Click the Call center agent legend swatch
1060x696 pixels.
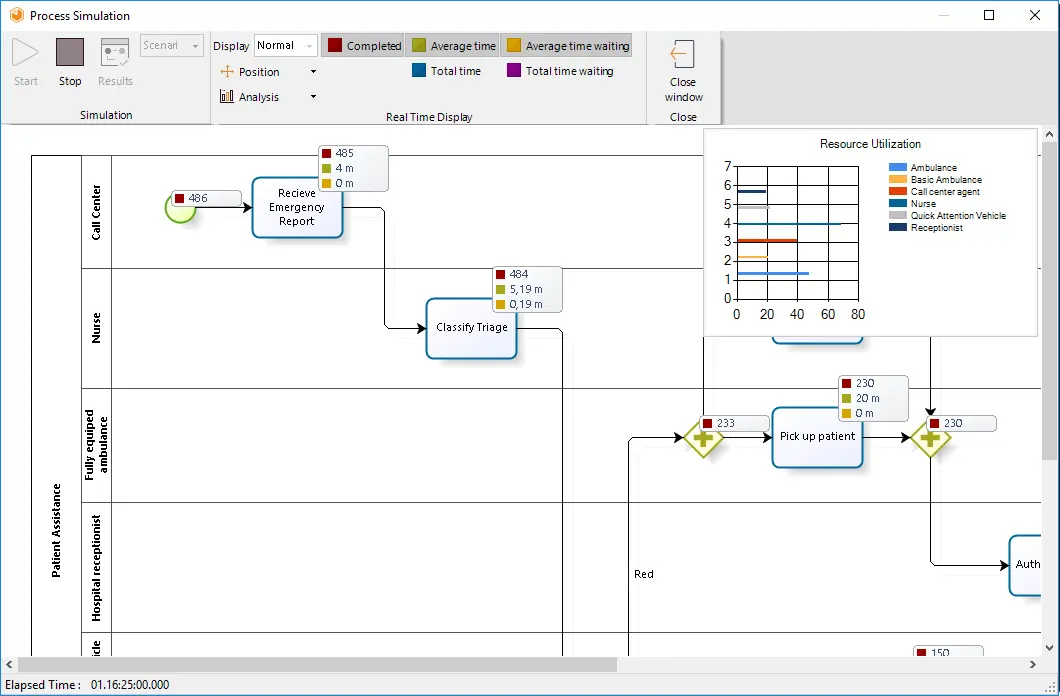[x=898, y=191]
